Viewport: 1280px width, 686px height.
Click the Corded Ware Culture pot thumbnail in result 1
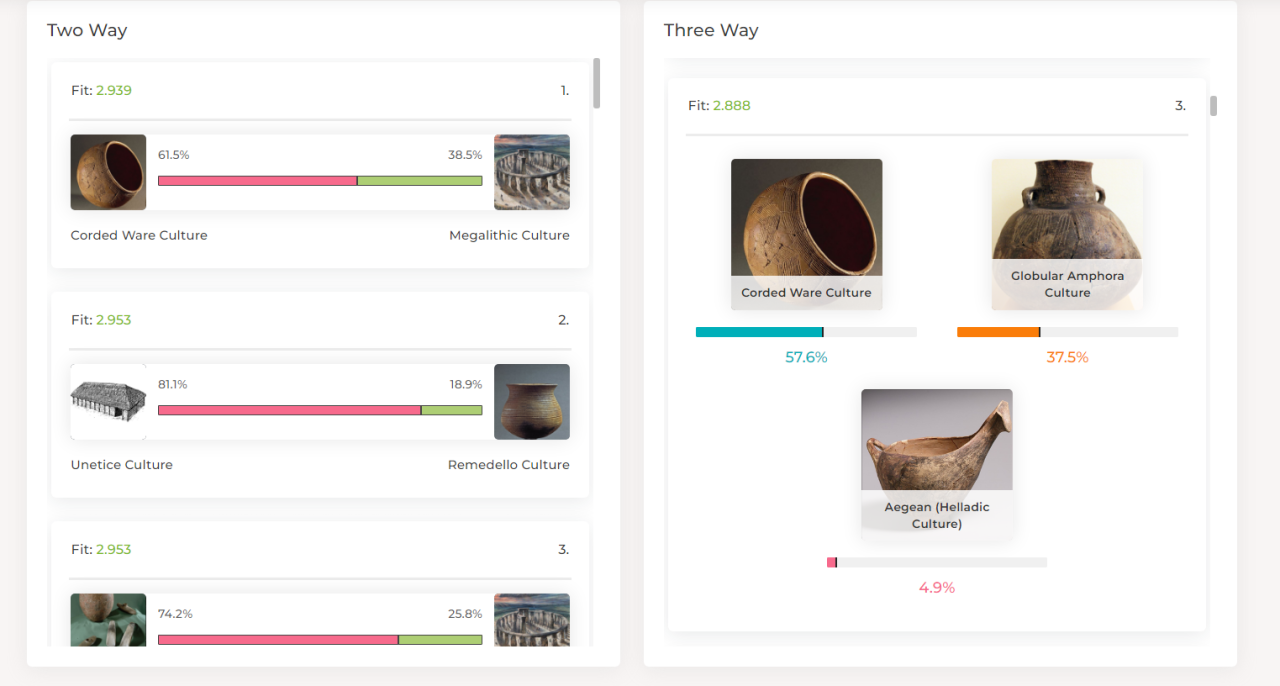(x=108, y=172)
